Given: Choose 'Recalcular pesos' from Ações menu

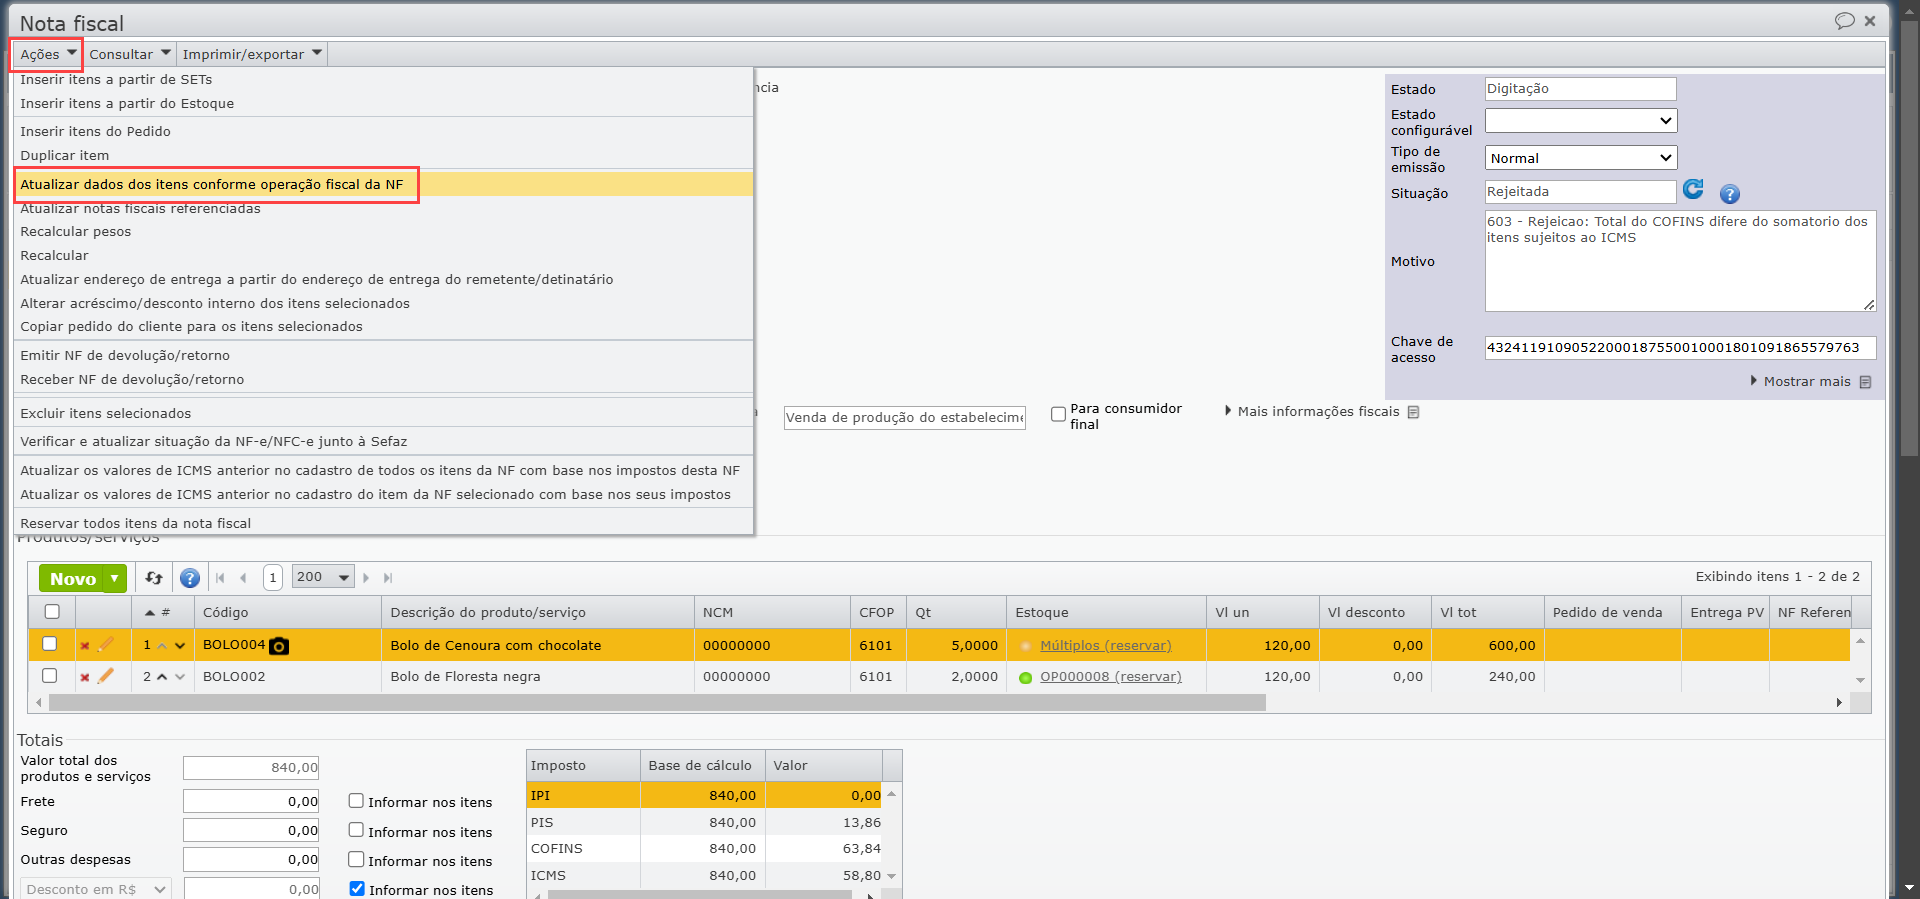Looking at the screenshot, I should tap(76, 232).
